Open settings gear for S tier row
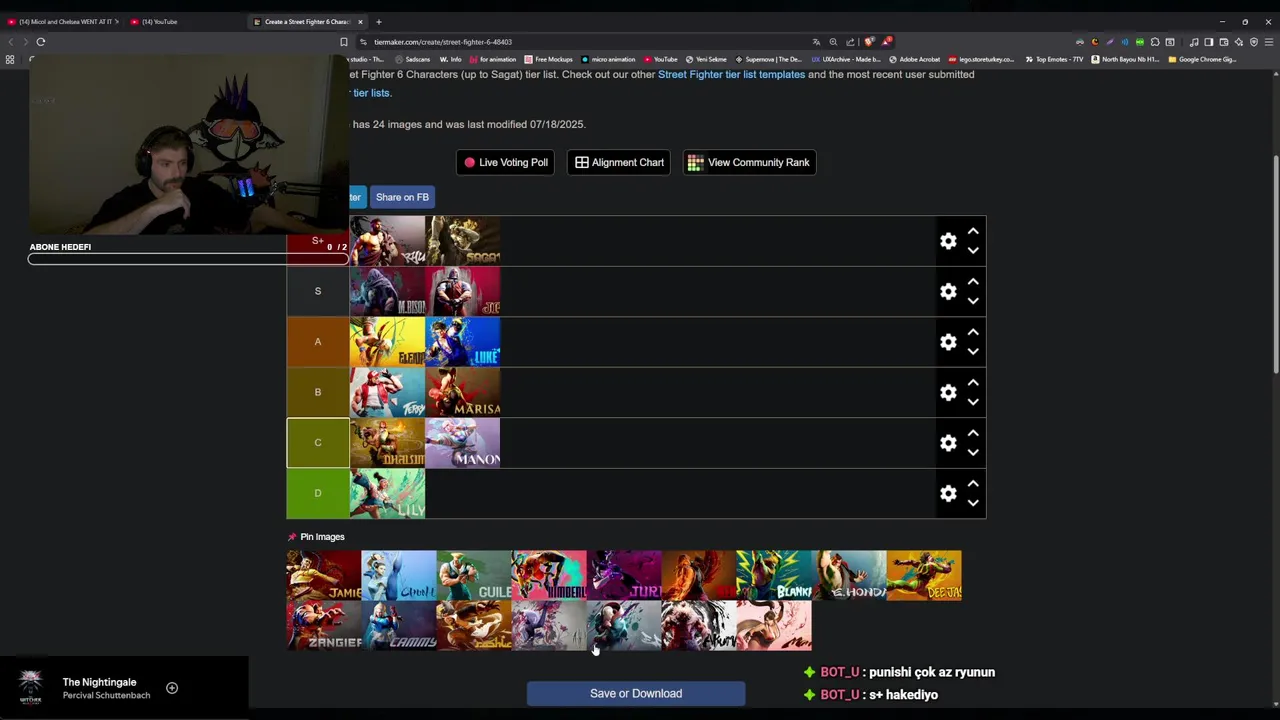This screenshot has height=720, width=1280. point(948,291)
